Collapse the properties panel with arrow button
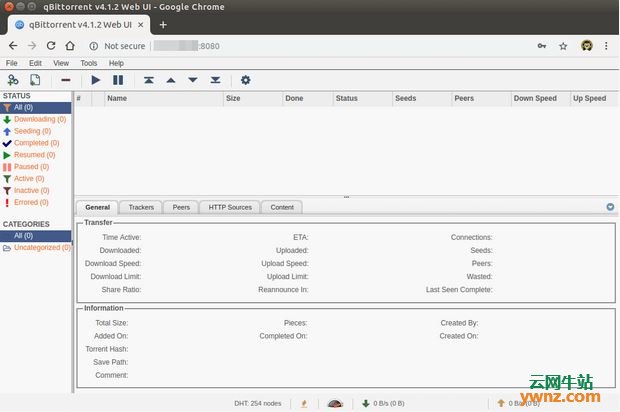The image size is (620, 412). coord(610,207)
